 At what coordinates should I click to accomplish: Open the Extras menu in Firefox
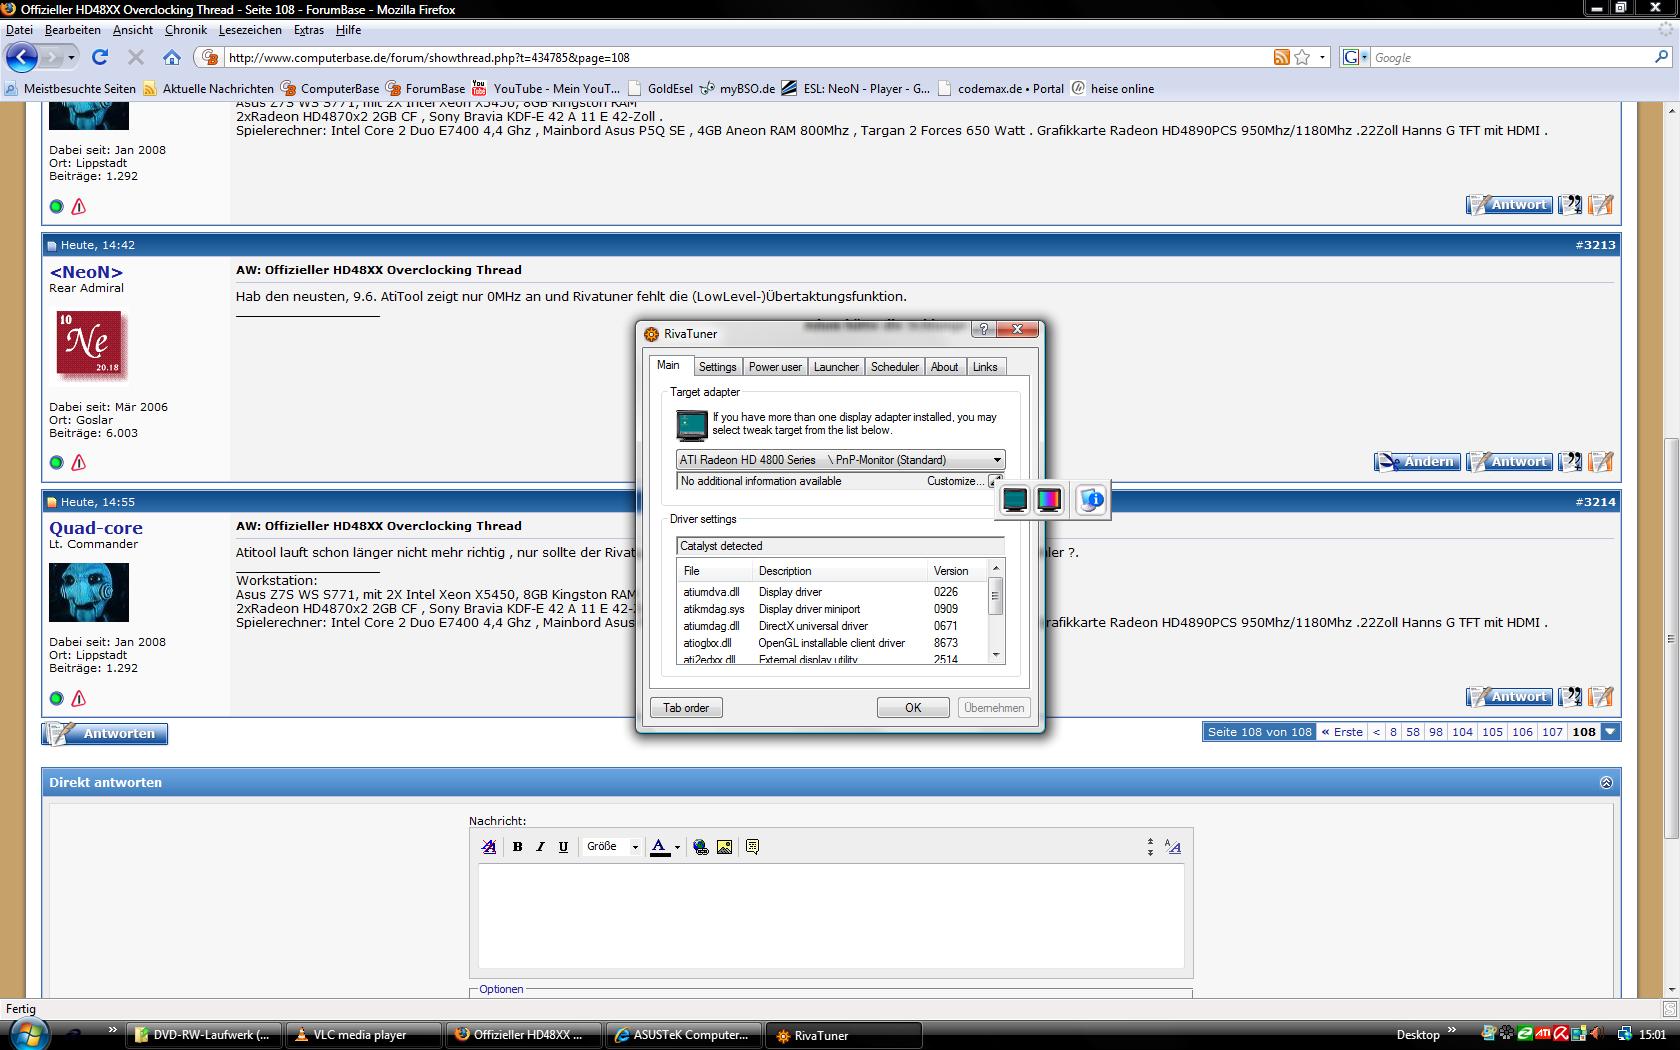(308, 30)
